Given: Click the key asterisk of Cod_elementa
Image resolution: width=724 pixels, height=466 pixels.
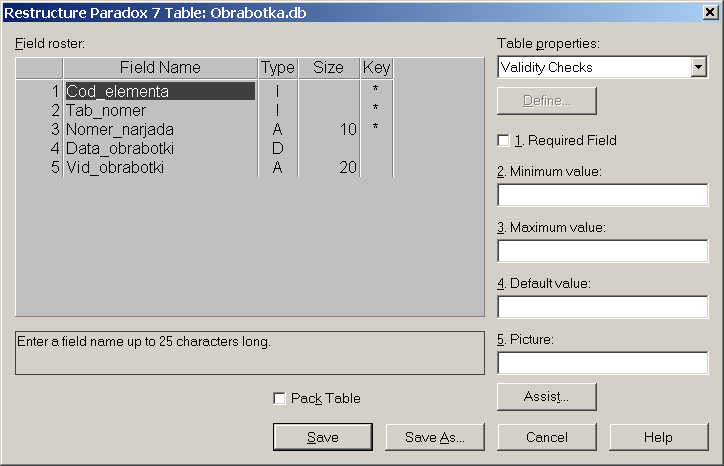Looking at the screenshot, I should 375,88.
